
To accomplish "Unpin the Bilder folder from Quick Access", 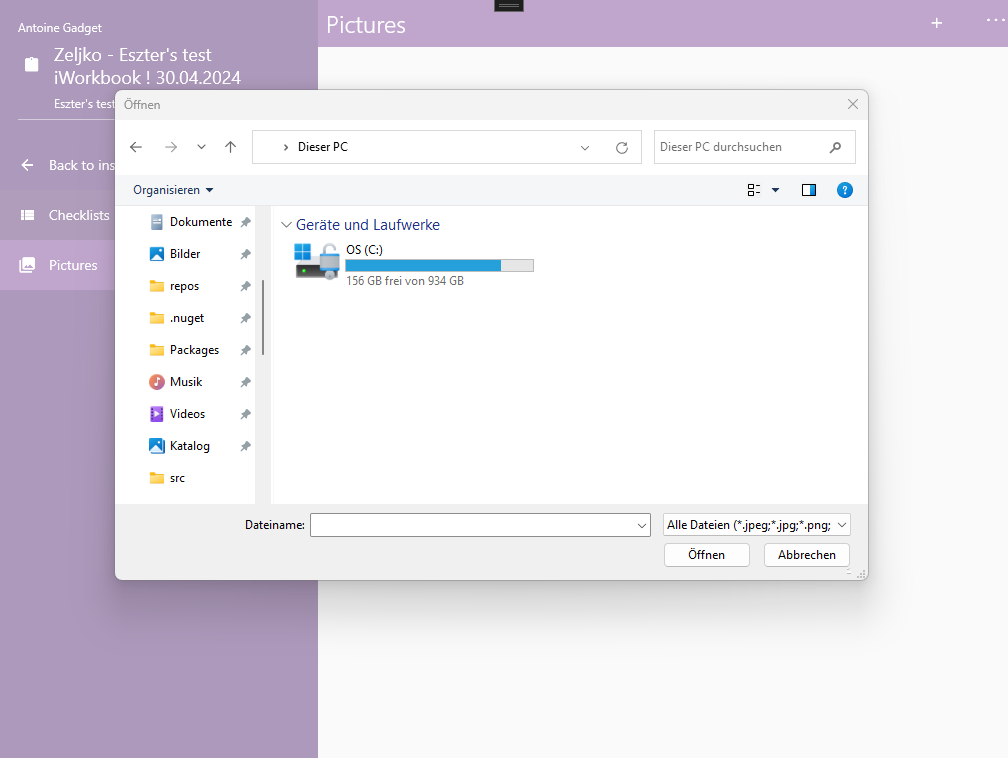I will [245, 253].
